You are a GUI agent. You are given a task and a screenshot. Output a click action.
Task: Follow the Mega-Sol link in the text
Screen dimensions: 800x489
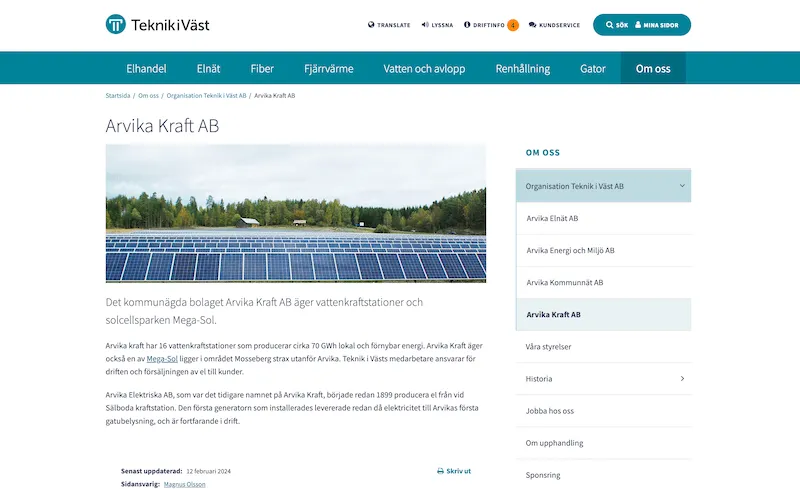point(162,359)
